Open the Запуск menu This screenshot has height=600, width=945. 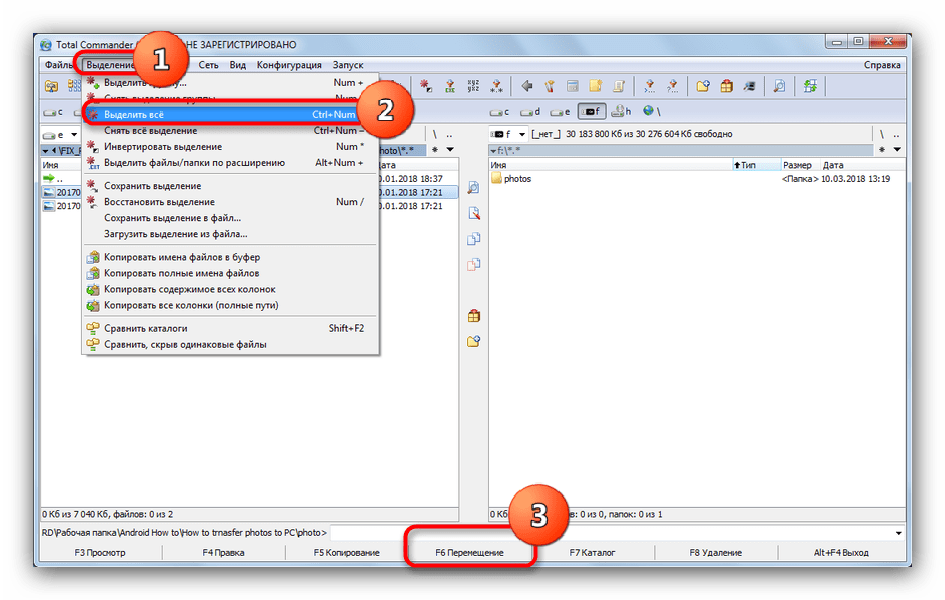[x=348, y=64]
